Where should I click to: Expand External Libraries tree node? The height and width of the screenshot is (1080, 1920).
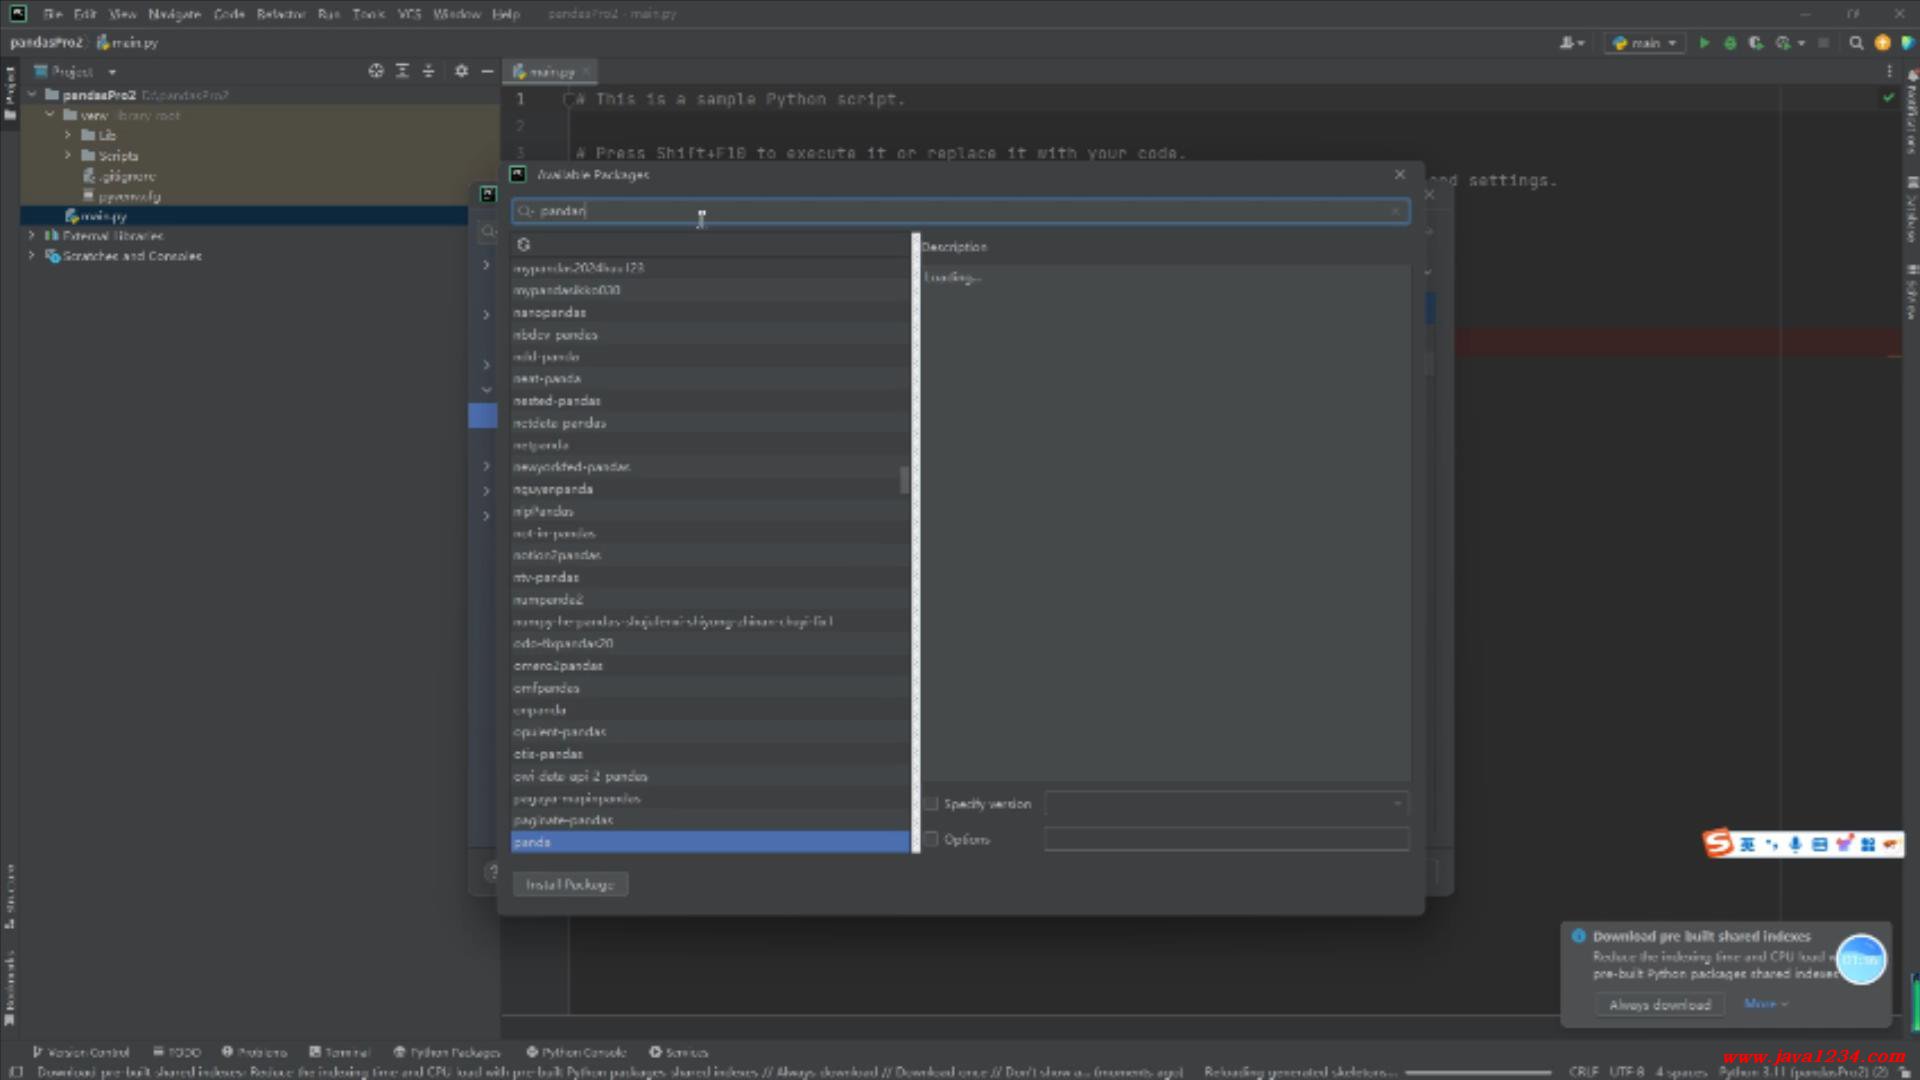coord(32,236)
